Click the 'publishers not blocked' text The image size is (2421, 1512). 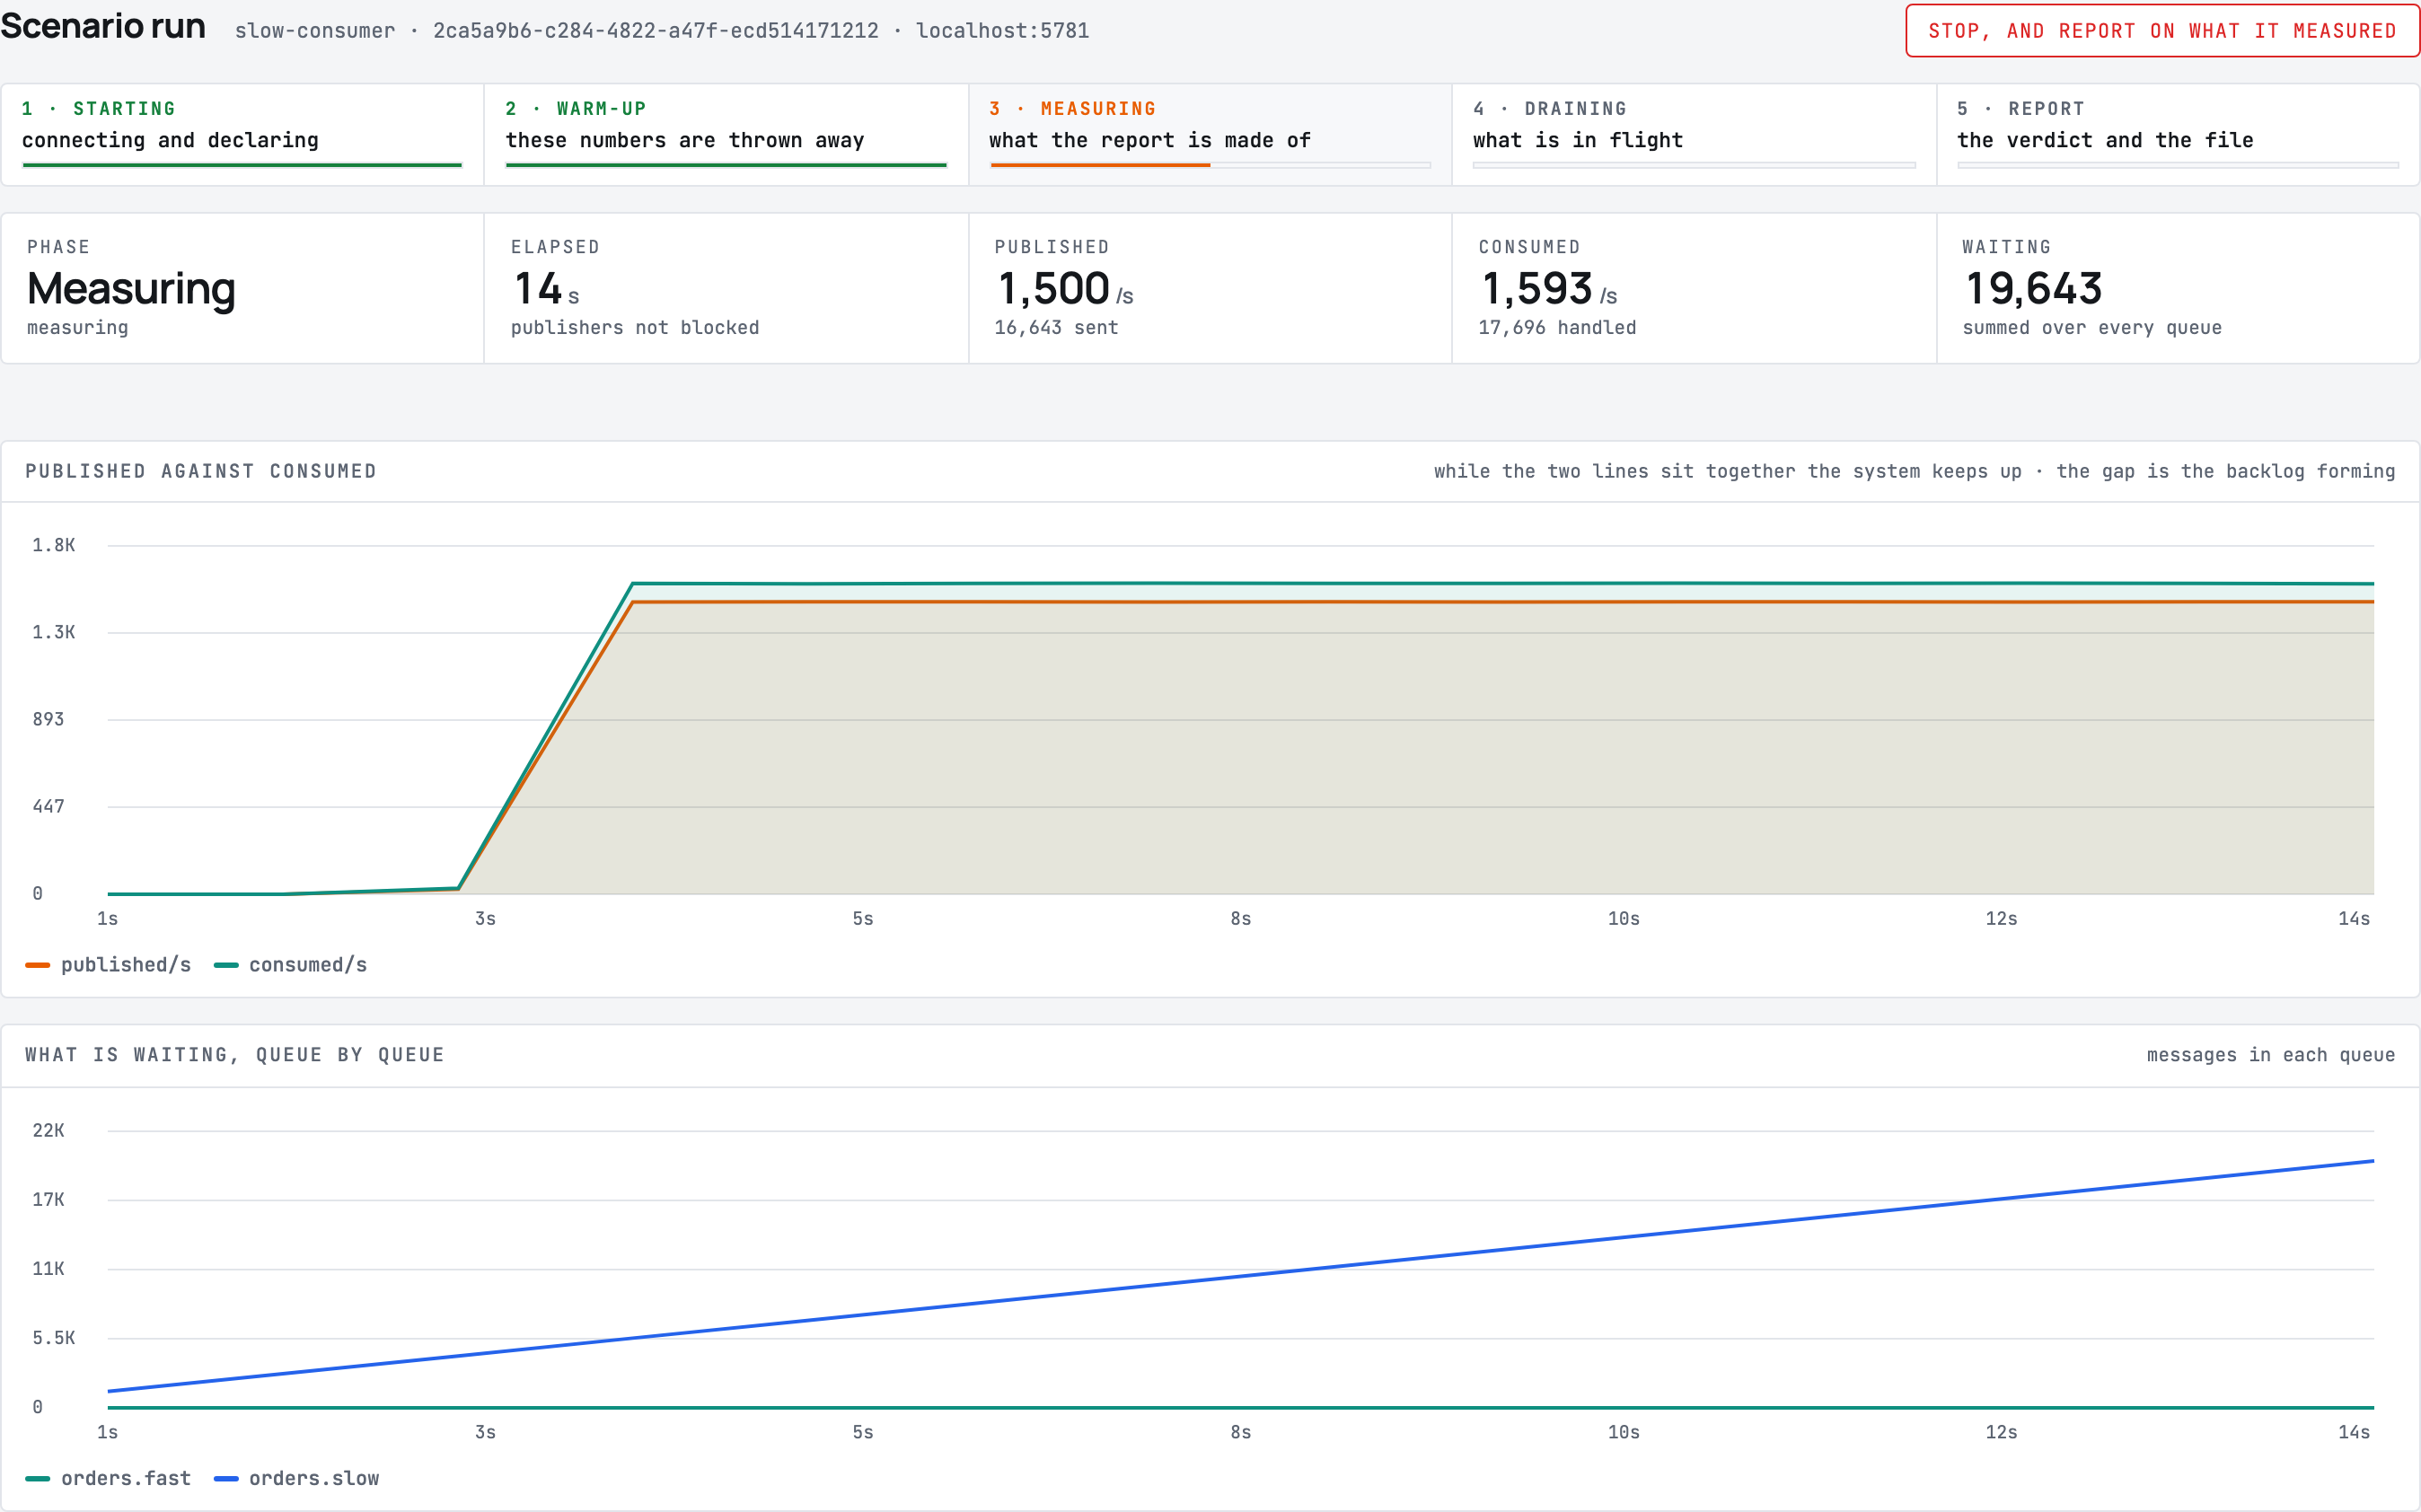pos(635,328)
